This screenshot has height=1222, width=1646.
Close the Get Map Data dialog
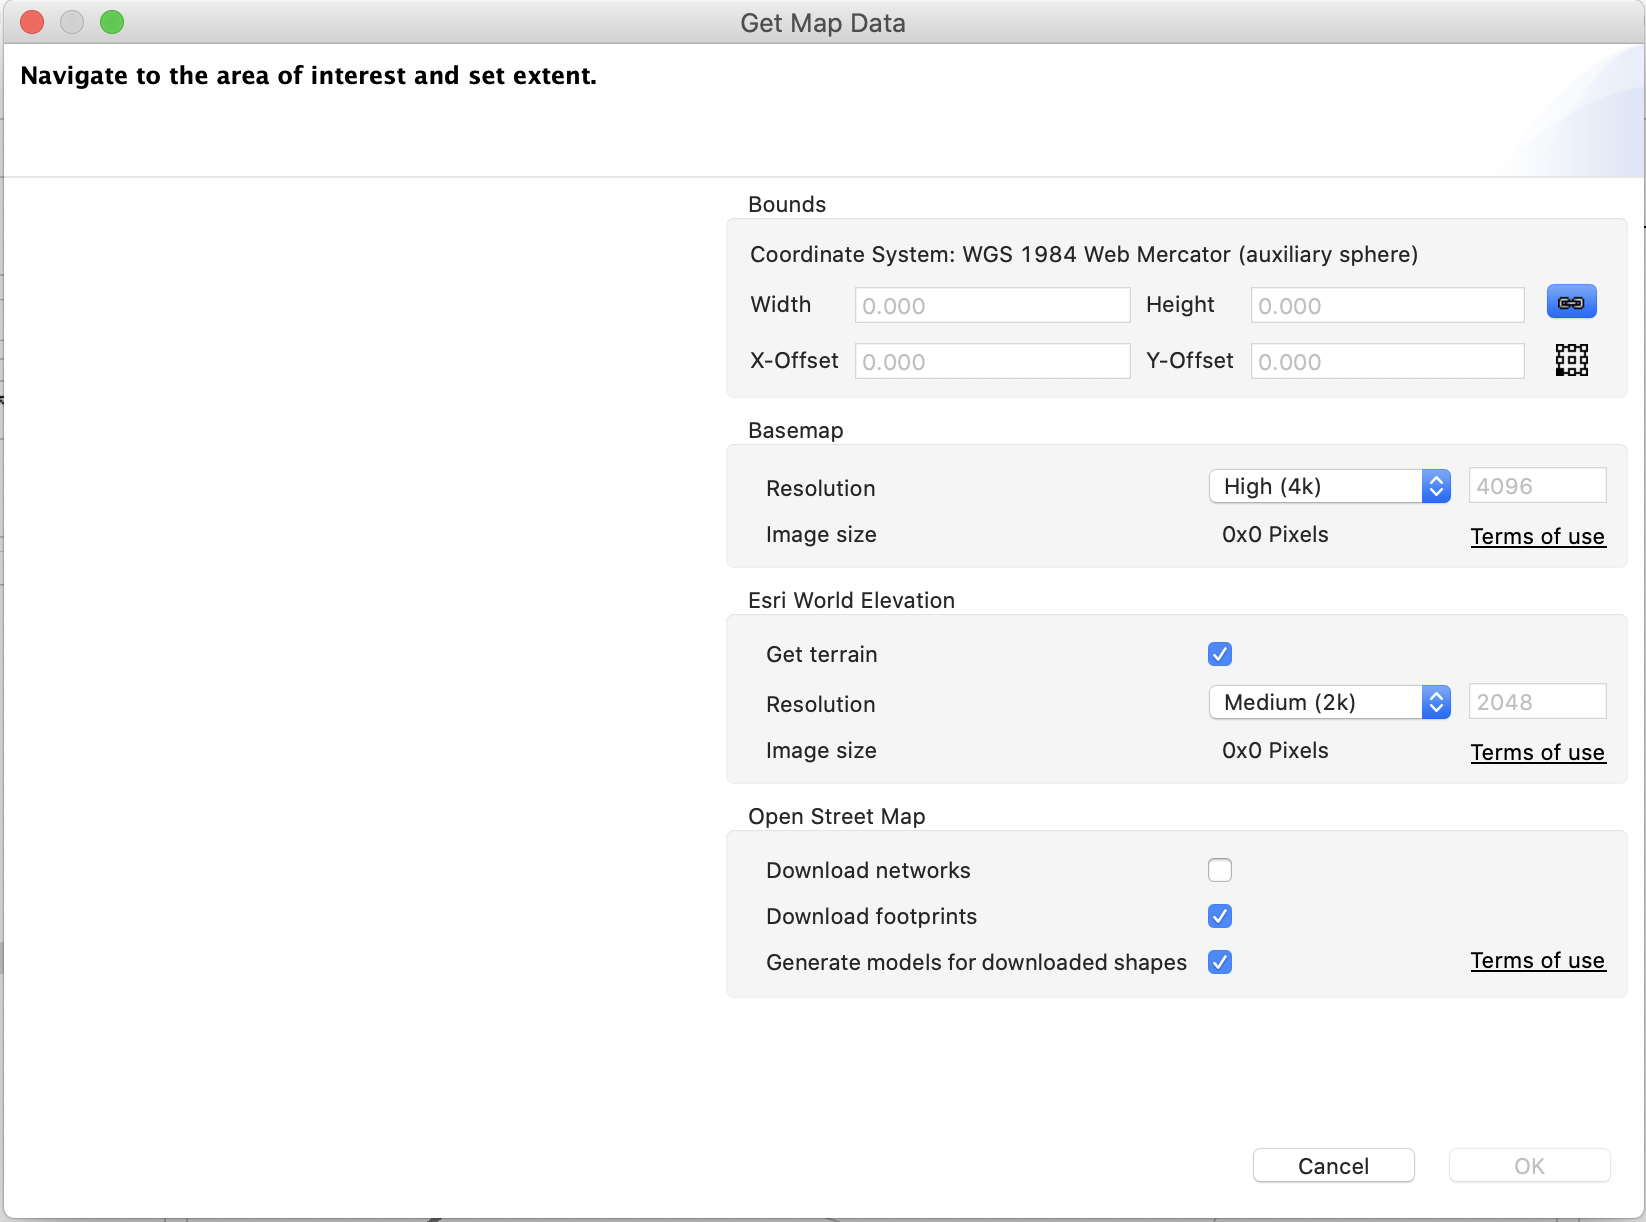[x=32, y=22]
